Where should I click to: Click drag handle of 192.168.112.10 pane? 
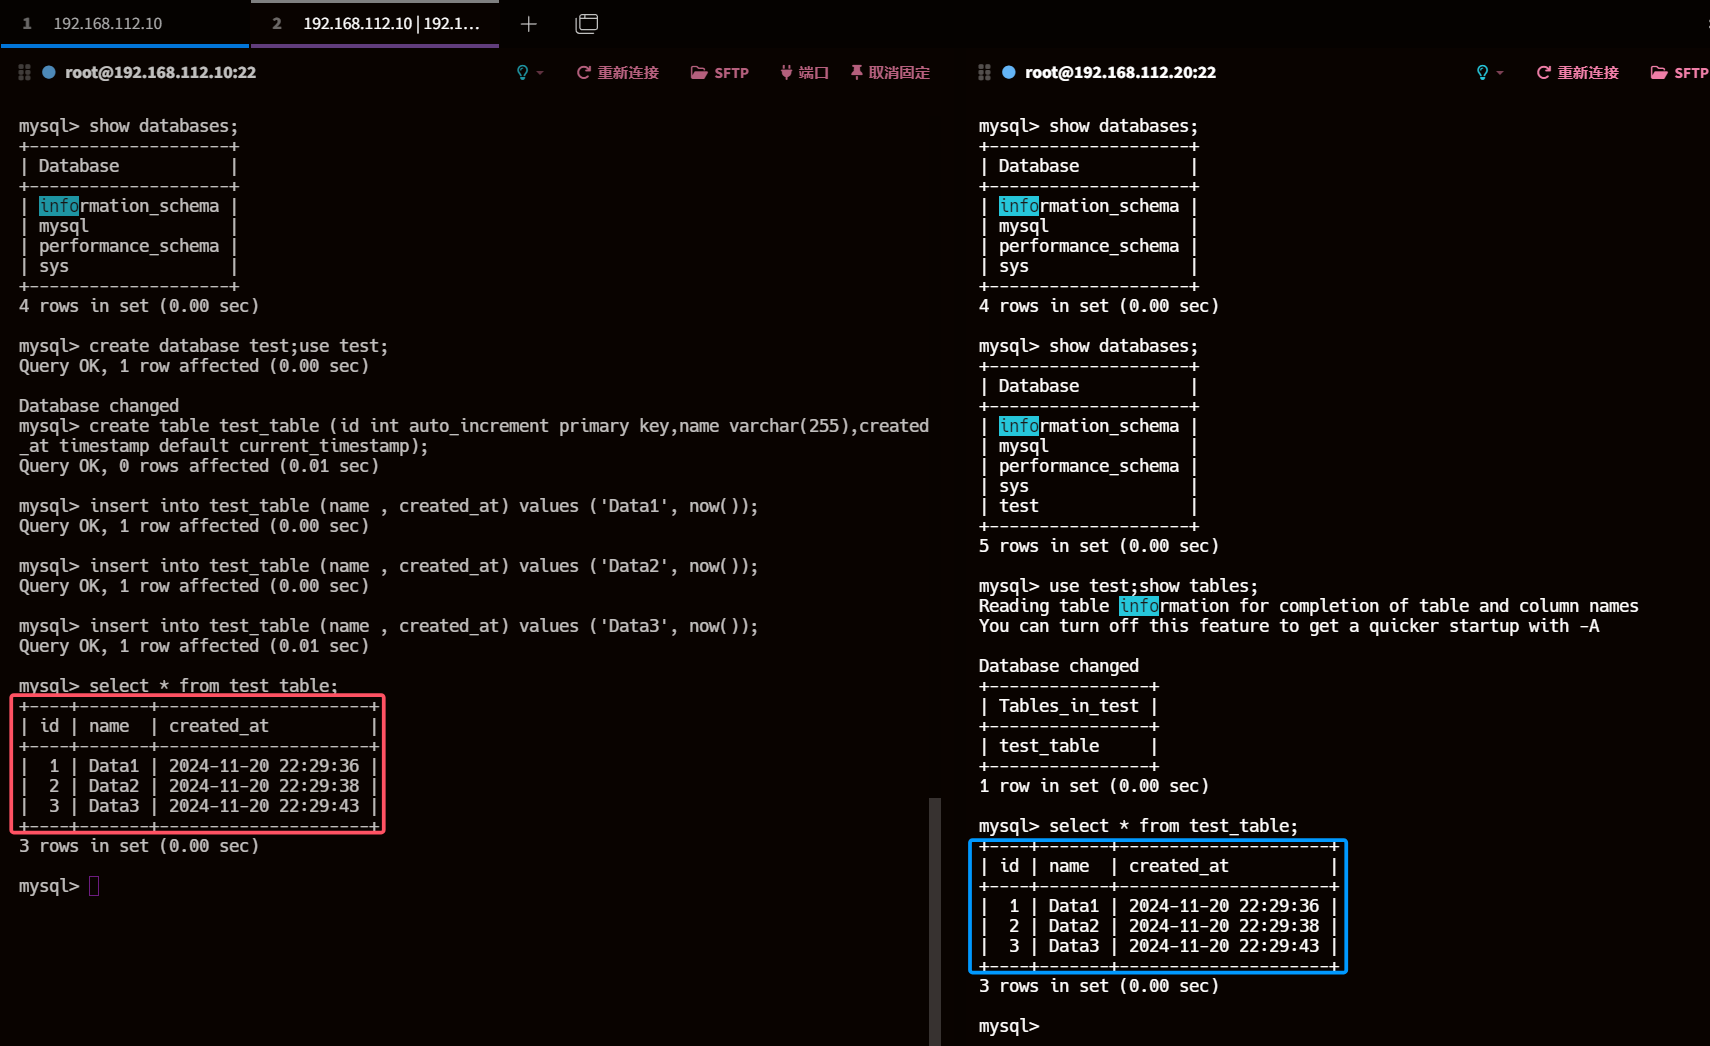click(x=24, y=73)
